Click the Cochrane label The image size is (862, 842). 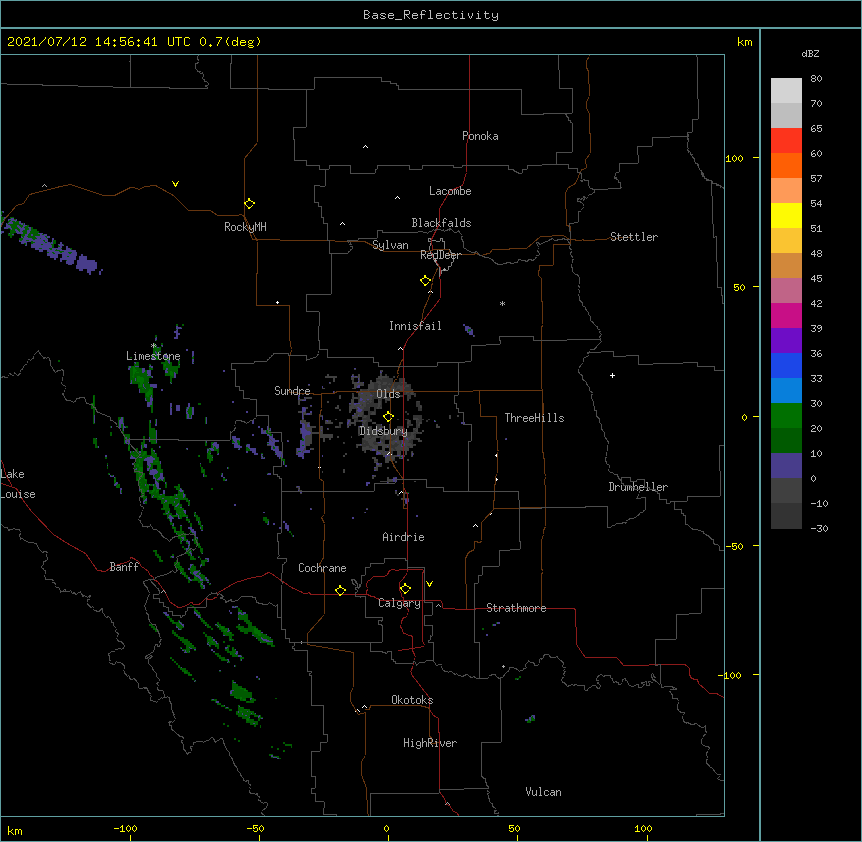pos(322,568)
